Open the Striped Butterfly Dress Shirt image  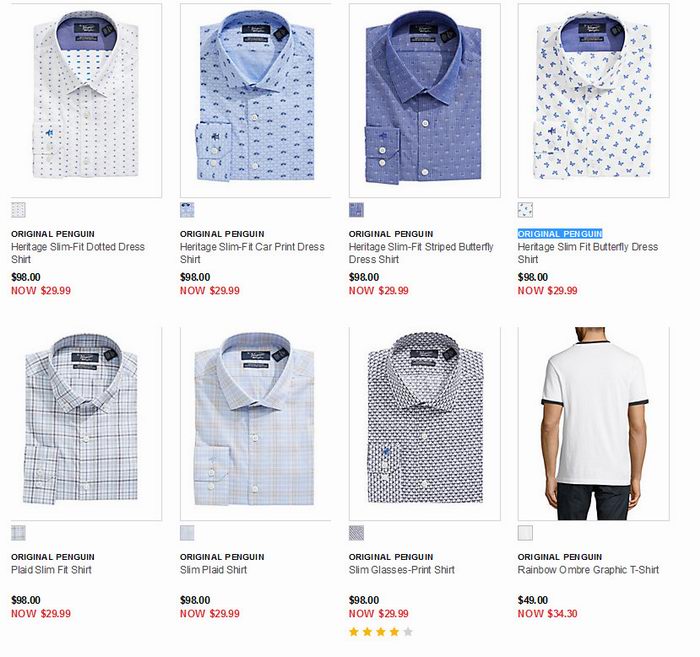click(x=424, y=100)
